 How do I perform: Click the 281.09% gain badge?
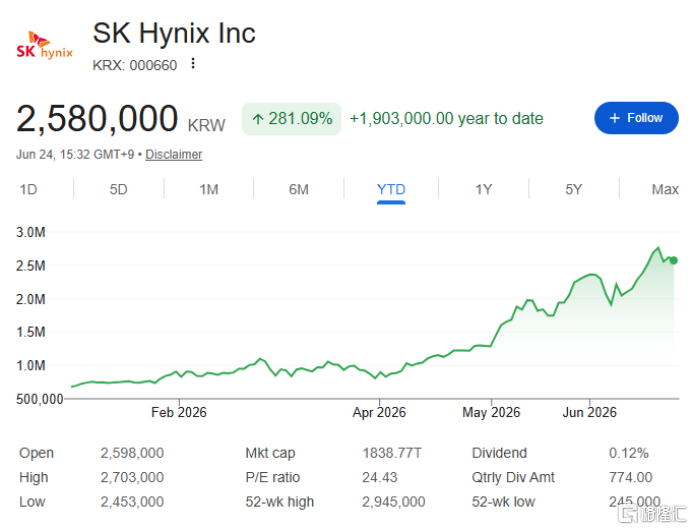click(x=292, y=118)
